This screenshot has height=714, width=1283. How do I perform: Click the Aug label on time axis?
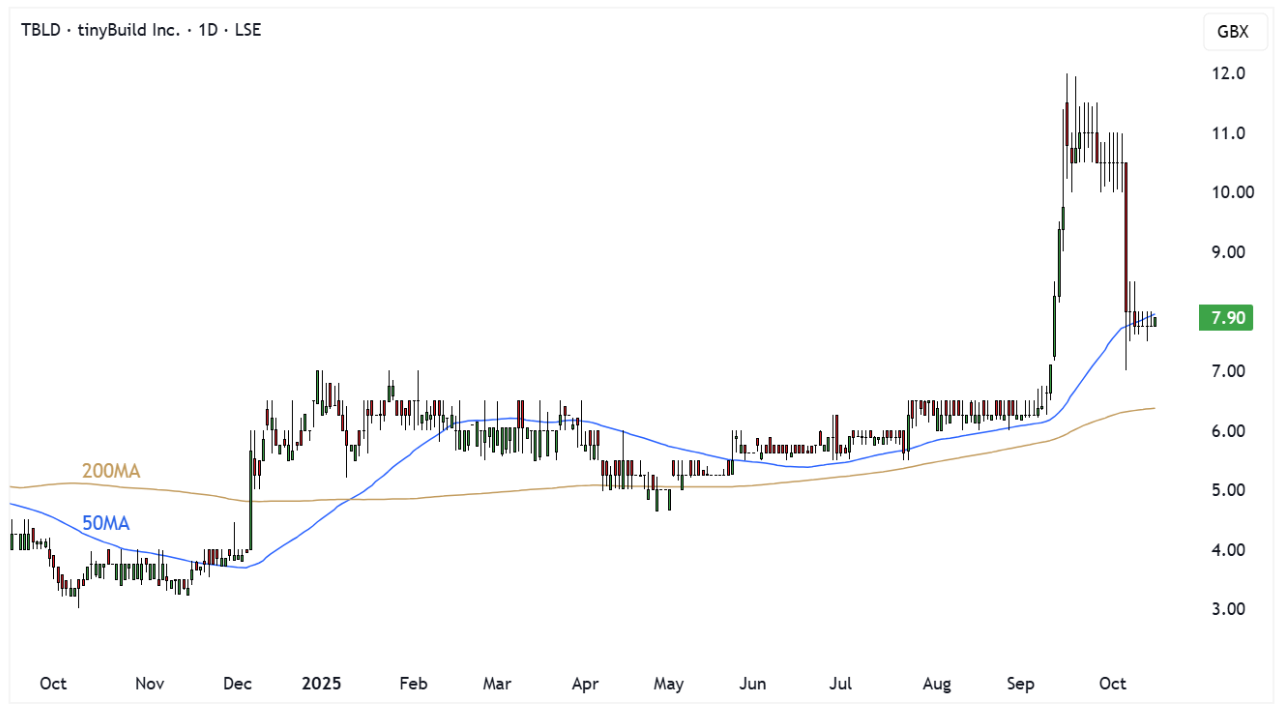[x=936, y=684]
